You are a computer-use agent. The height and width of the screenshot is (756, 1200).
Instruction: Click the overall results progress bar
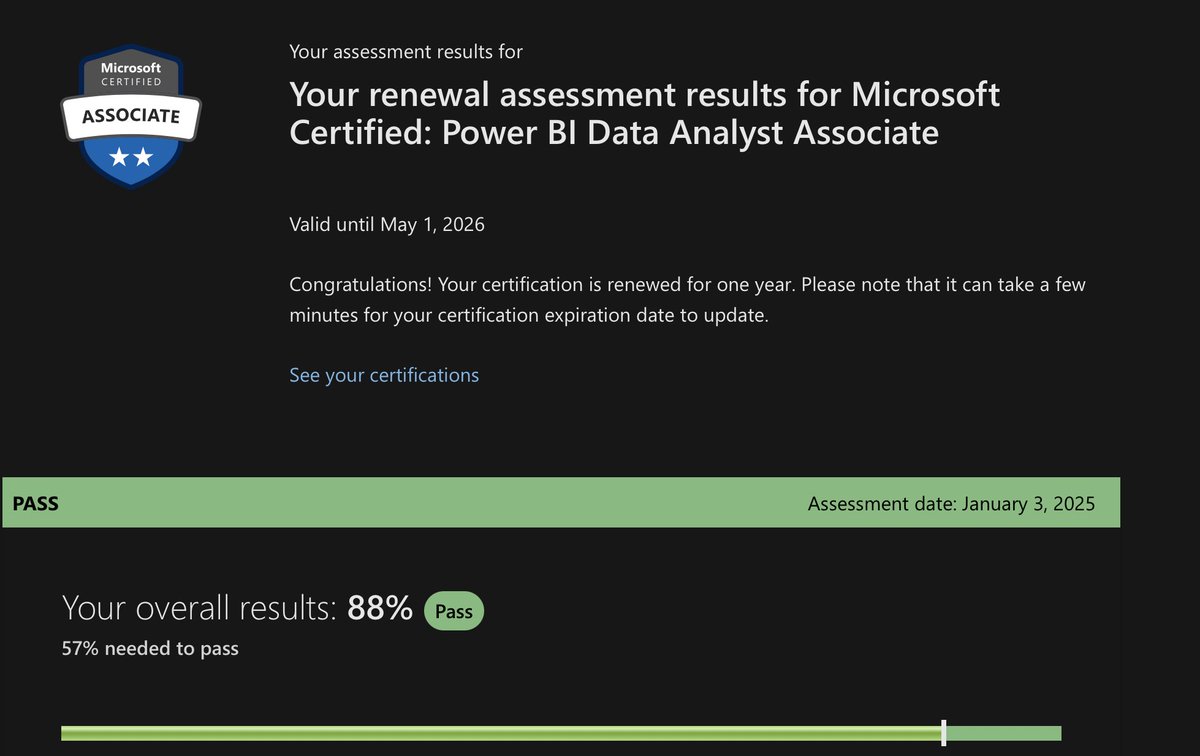(x=561, y=733)
